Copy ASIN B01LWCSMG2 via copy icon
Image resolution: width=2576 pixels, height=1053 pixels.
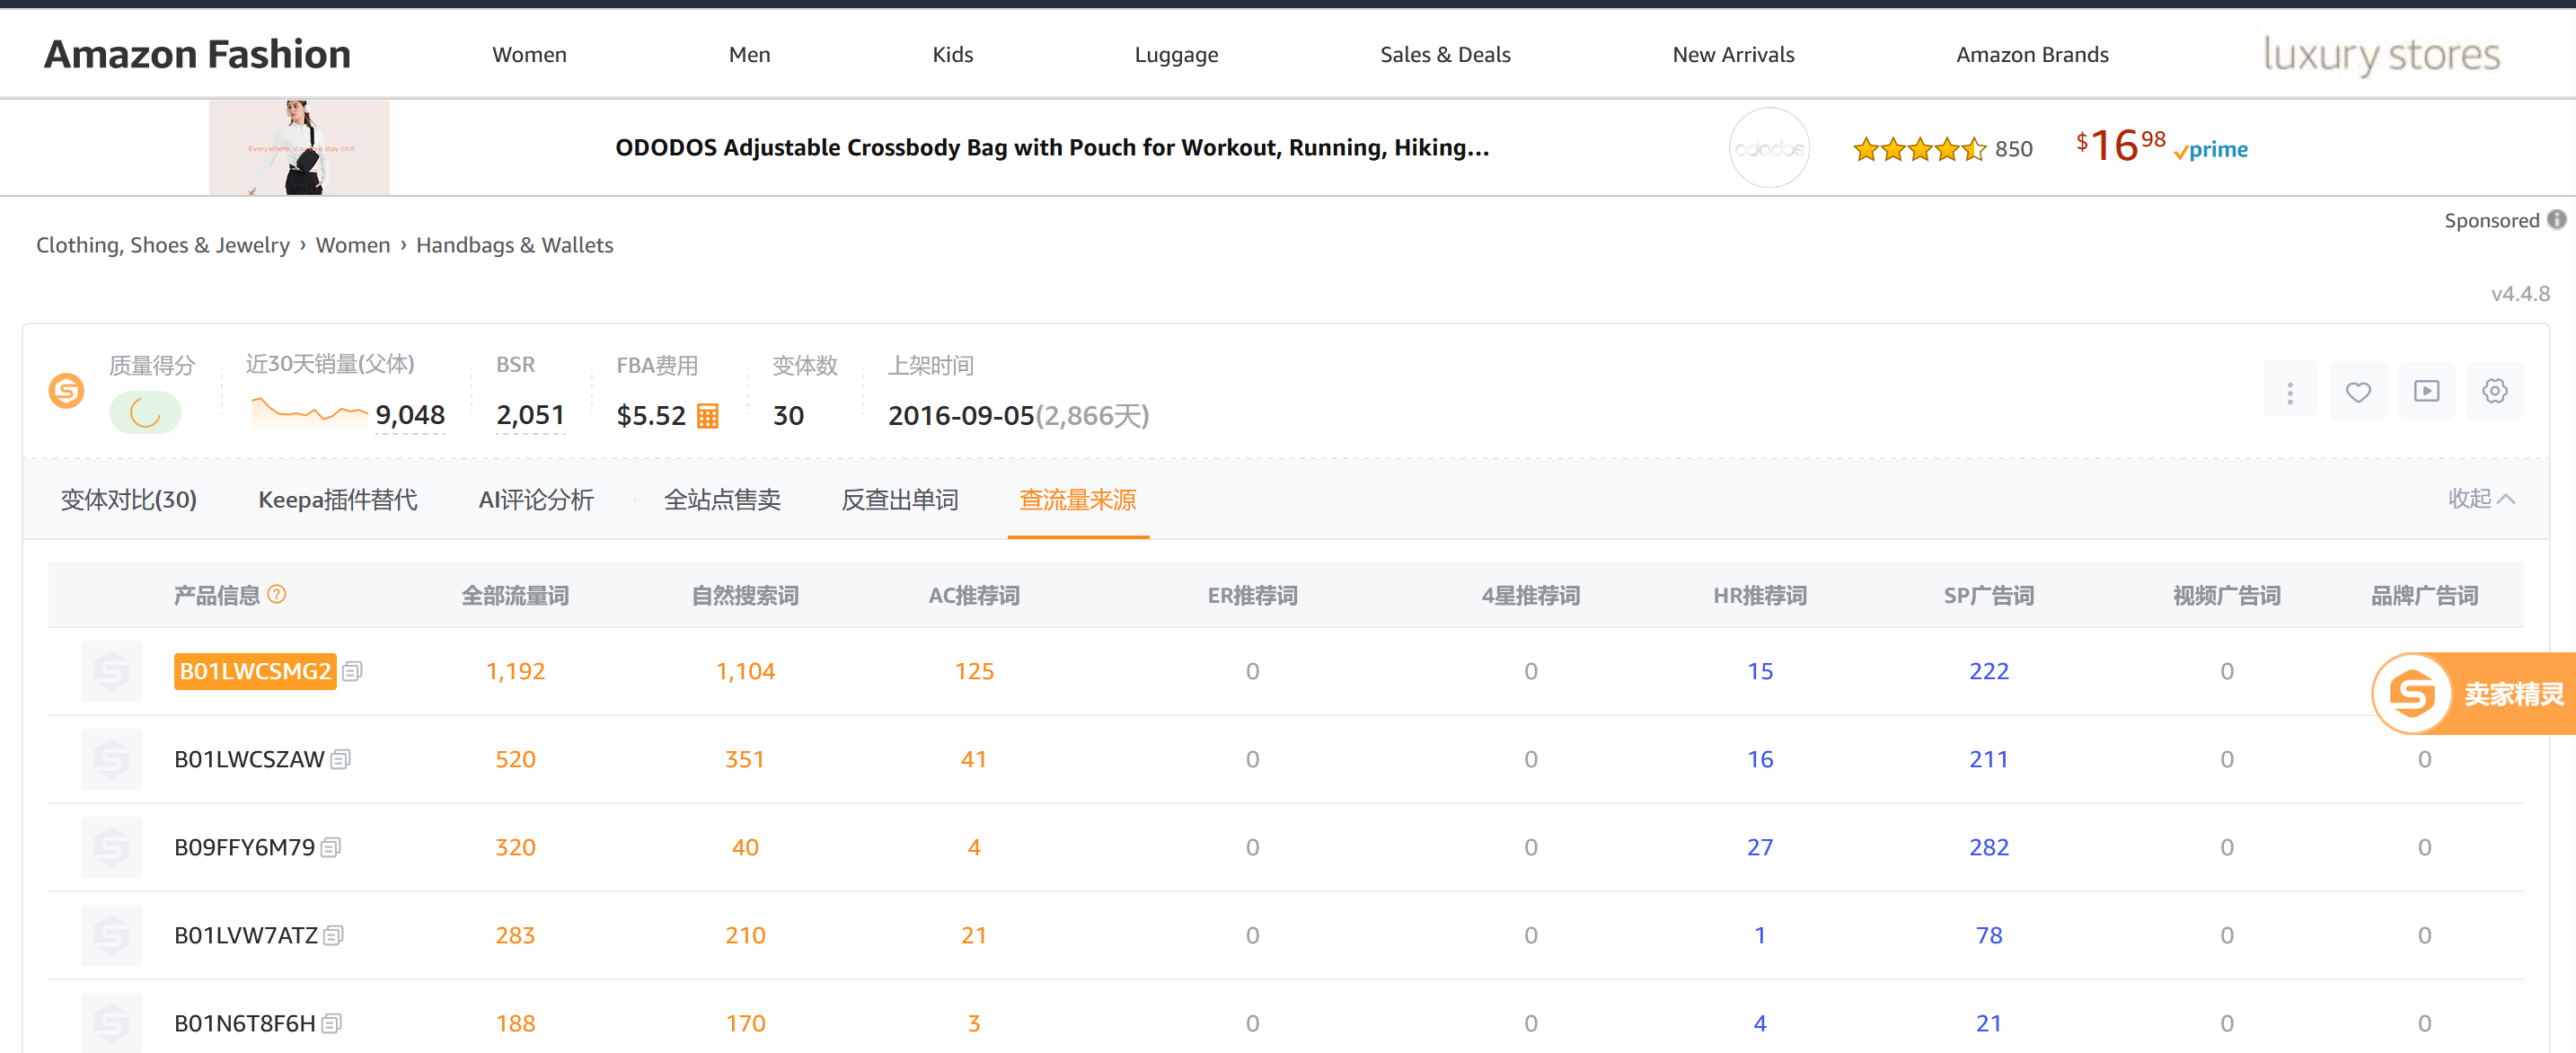[x=352, y=671]
